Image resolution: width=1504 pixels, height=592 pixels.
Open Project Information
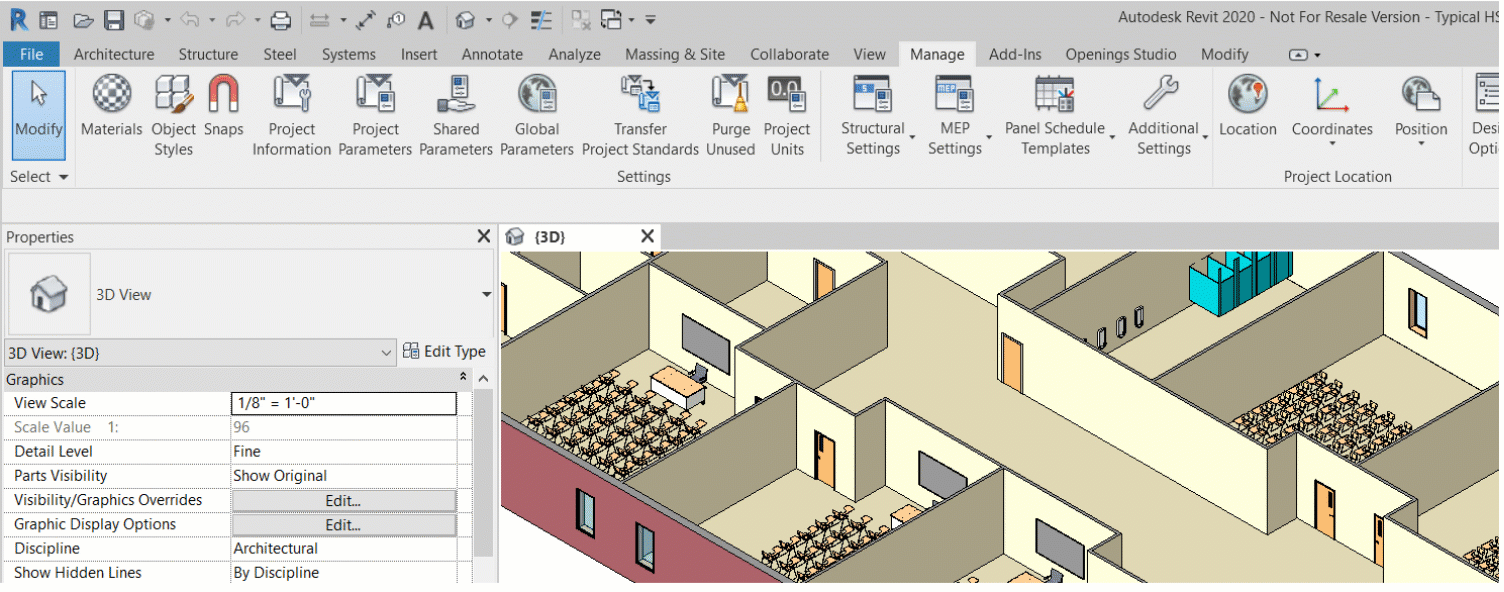click(291, 104)
